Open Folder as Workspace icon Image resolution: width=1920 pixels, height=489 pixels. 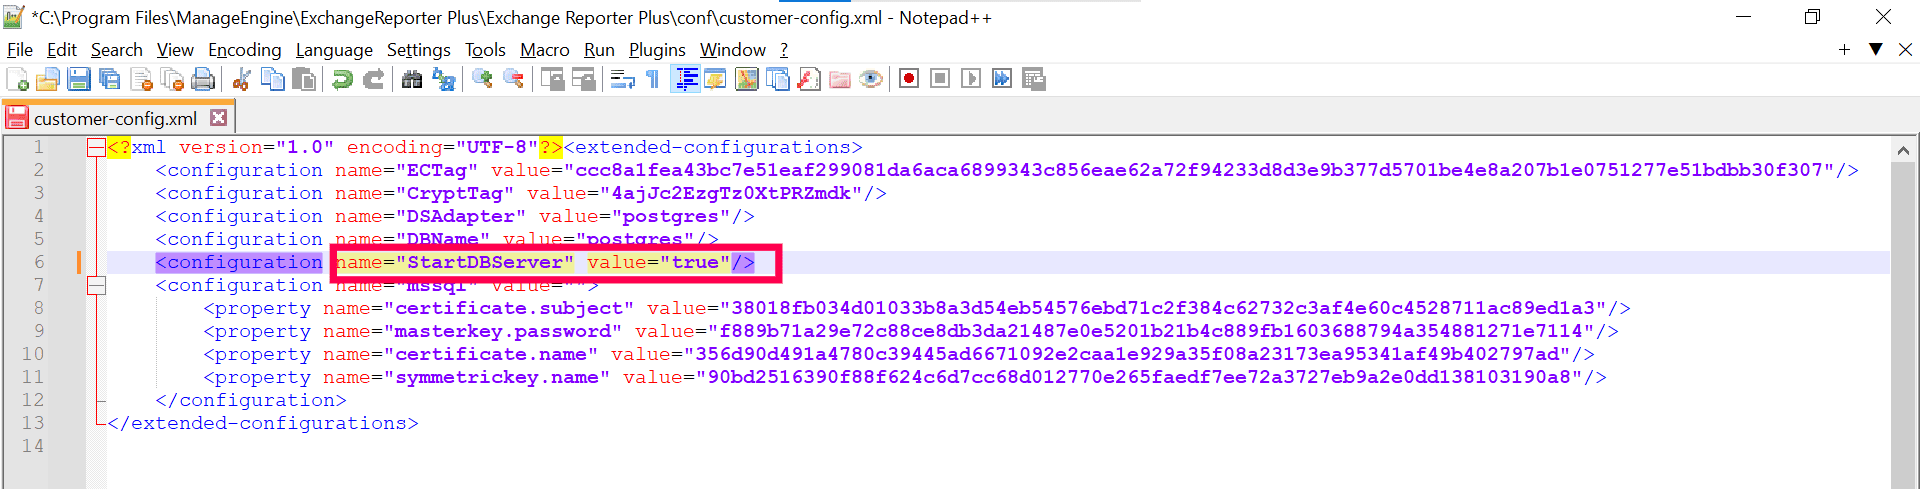(840, 79)
